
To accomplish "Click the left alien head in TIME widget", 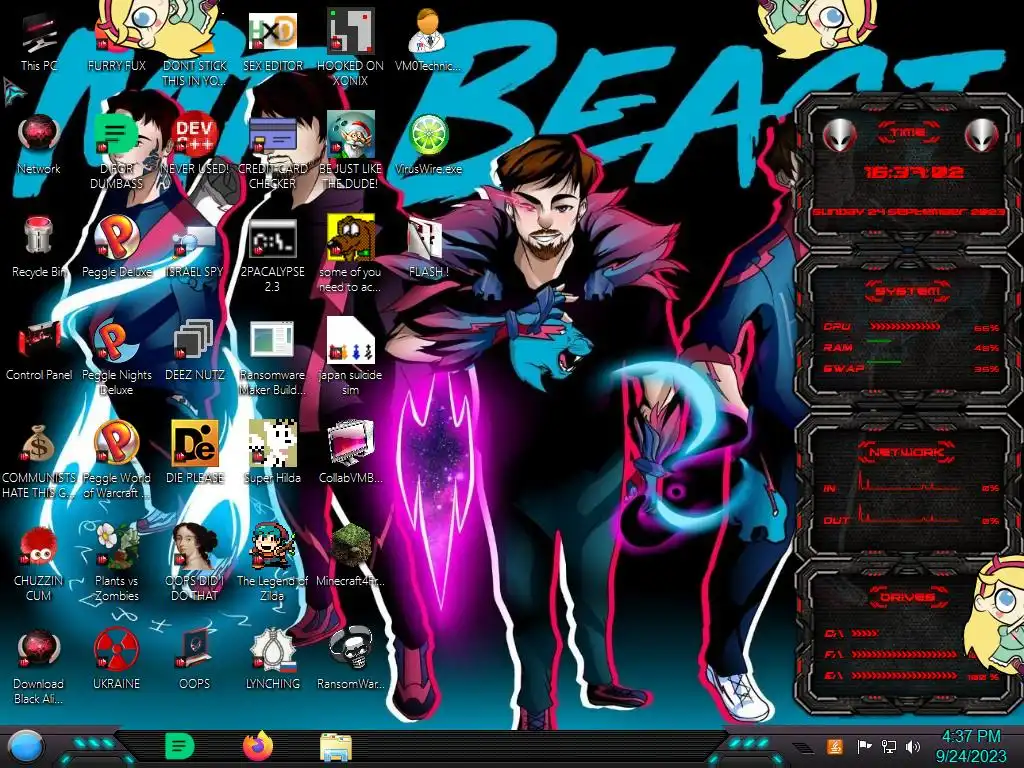I will pyautogui.click(x=840, y=135).
